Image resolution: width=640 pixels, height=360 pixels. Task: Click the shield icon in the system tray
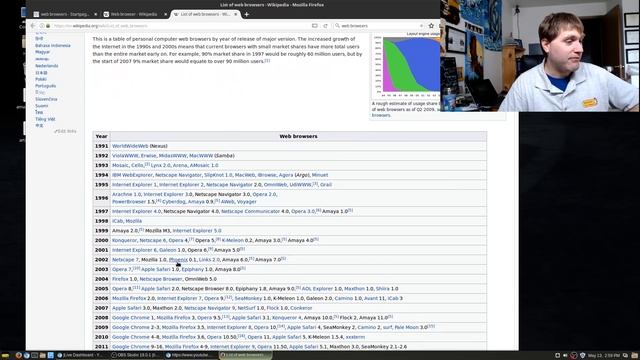pyautogui.click(x=582, y=356)
